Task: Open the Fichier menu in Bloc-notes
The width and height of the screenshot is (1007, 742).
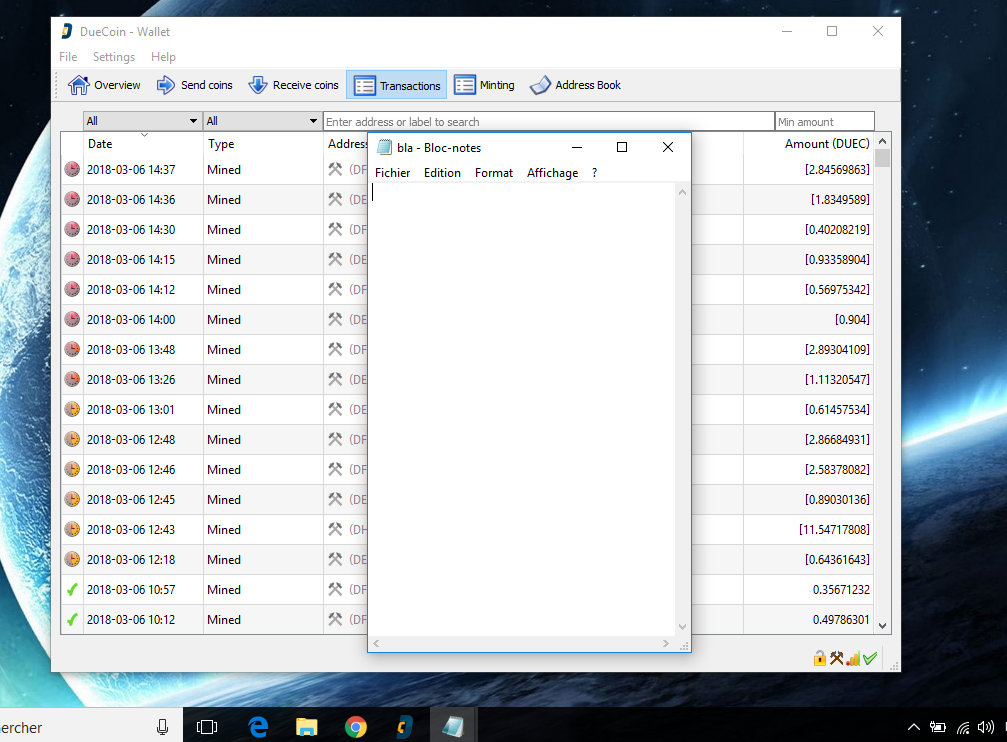Action: pos(392,173)
